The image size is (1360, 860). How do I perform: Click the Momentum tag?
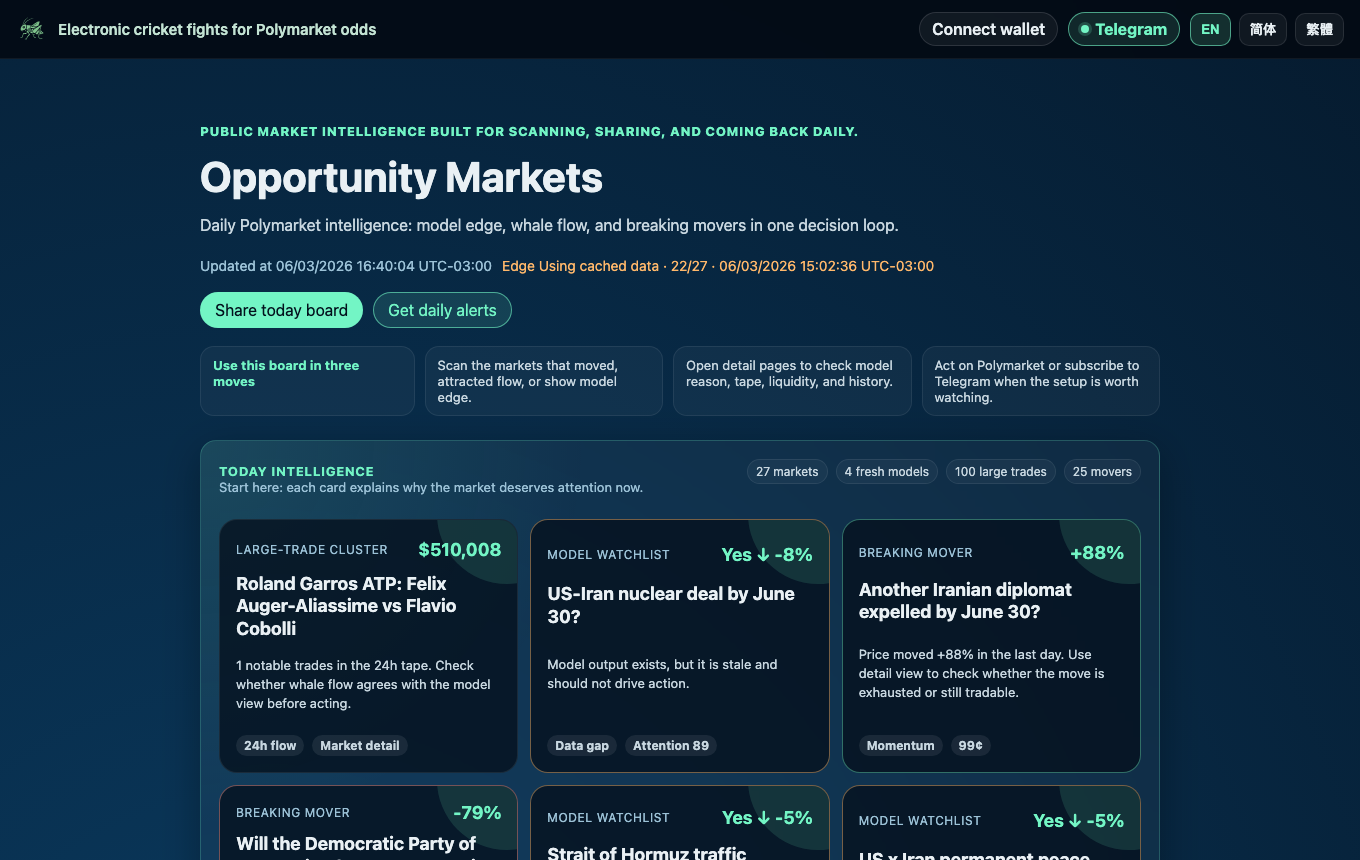(x=900, y=745)
